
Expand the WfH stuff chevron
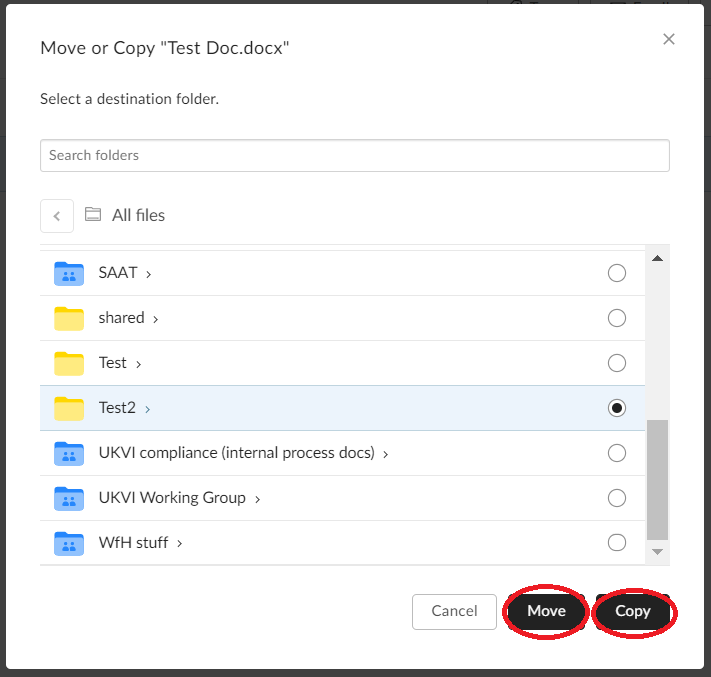(180, 543)
